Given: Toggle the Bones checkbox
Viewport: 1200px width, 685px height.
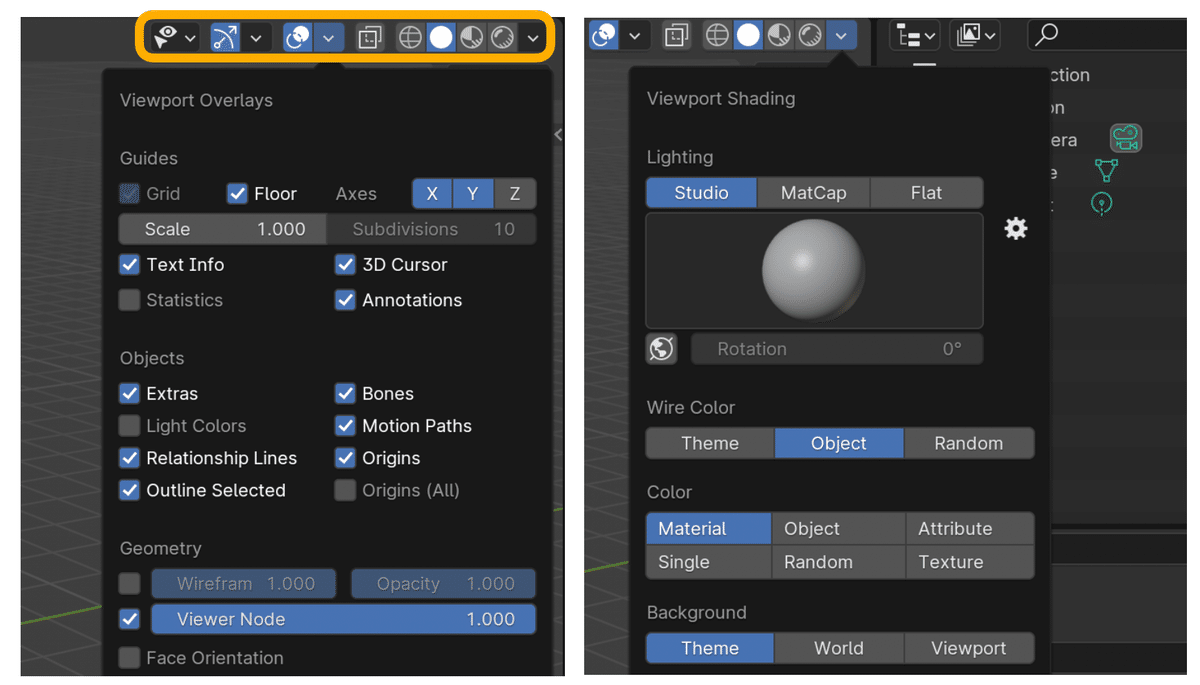Looking at the screenshot, I should click(345, 393).
